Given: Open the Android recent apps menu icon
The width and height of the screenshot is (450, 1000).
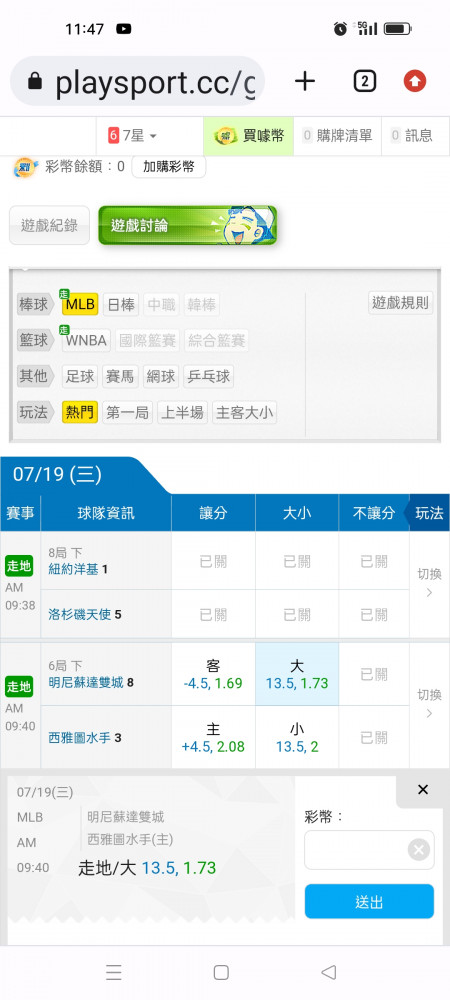Looking at the screenshot, I should 113,972.
